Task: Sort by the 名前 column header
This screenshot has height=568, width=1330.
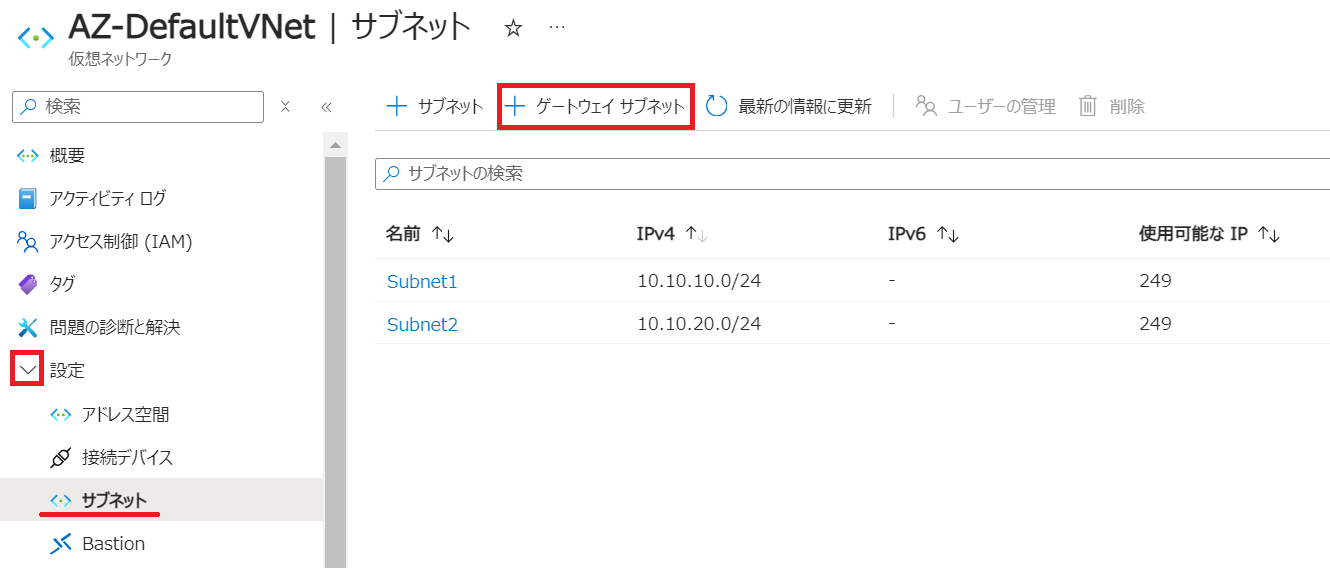Action: point(420,234)
